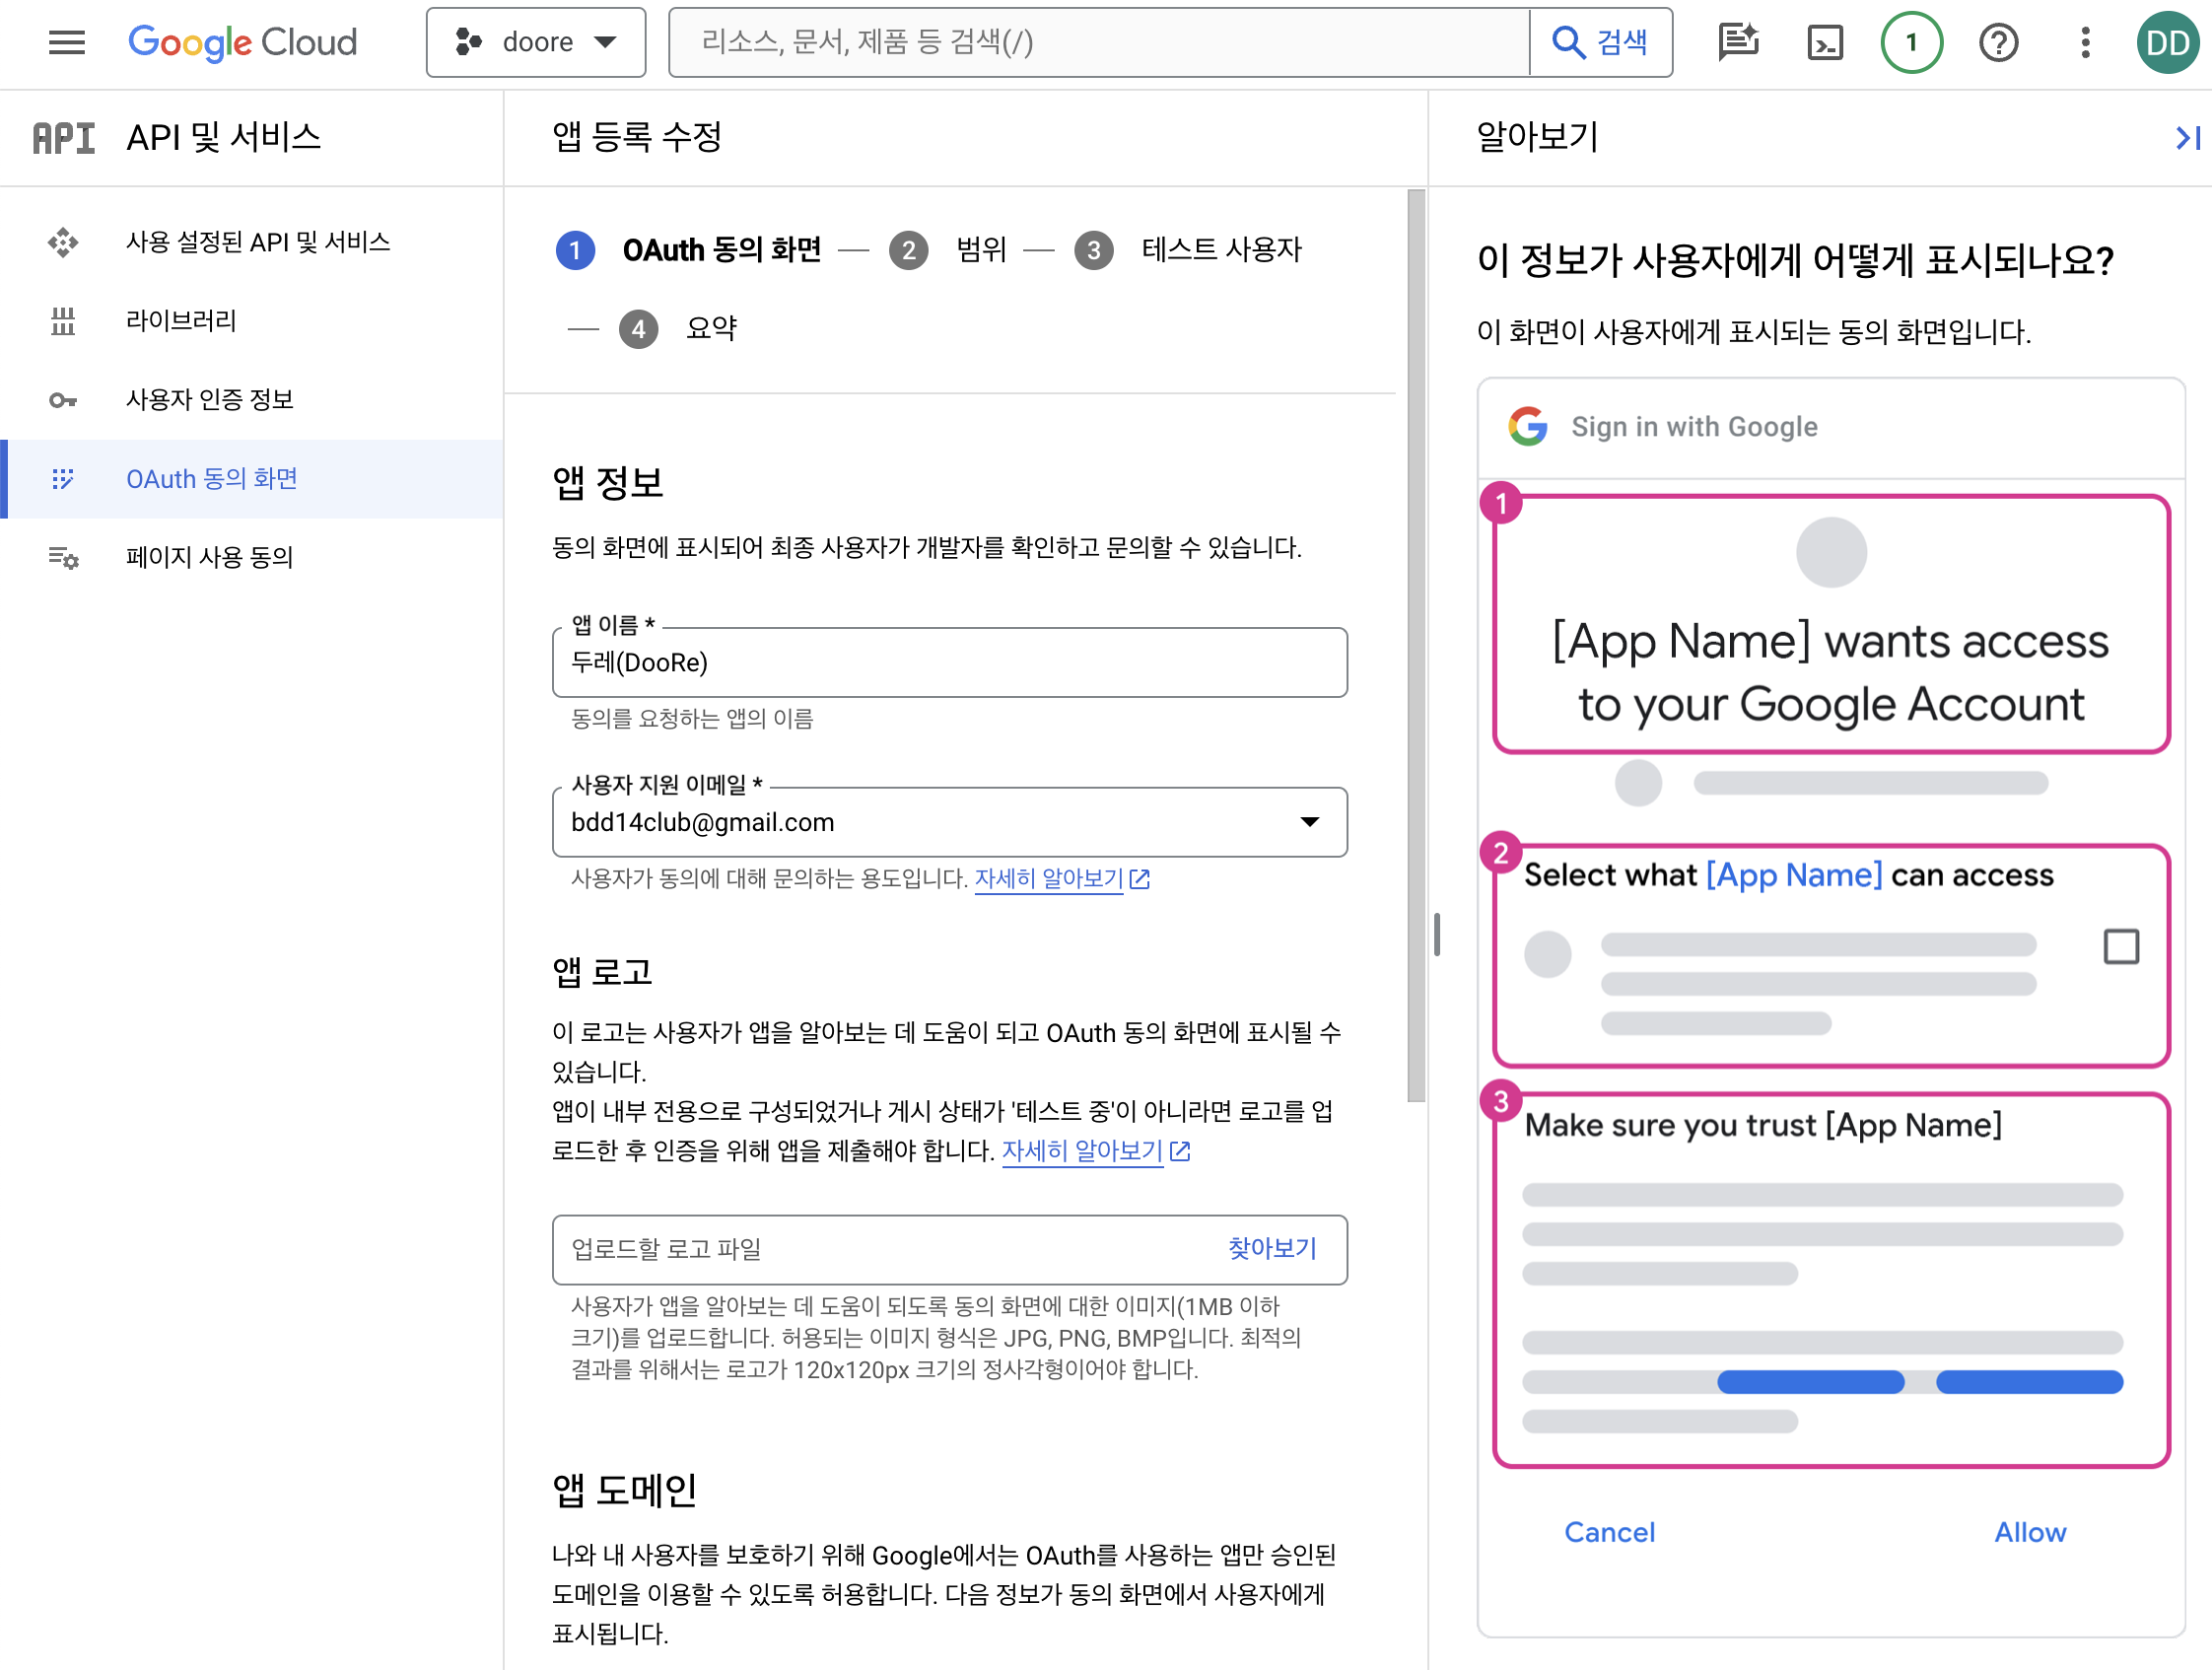Check the consent preview access checkbox
The image size is (2212, 1670).
[2120, 946]
